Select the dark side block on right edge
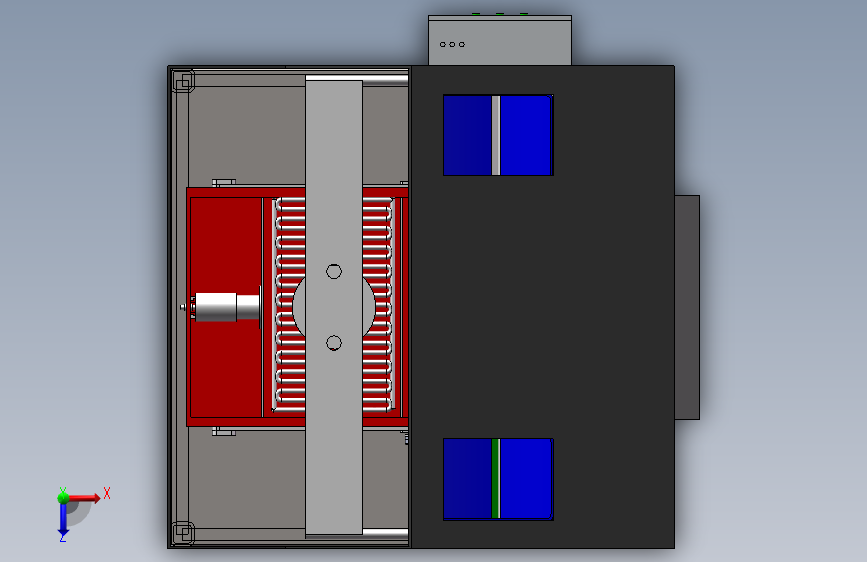 pos(687,307)
